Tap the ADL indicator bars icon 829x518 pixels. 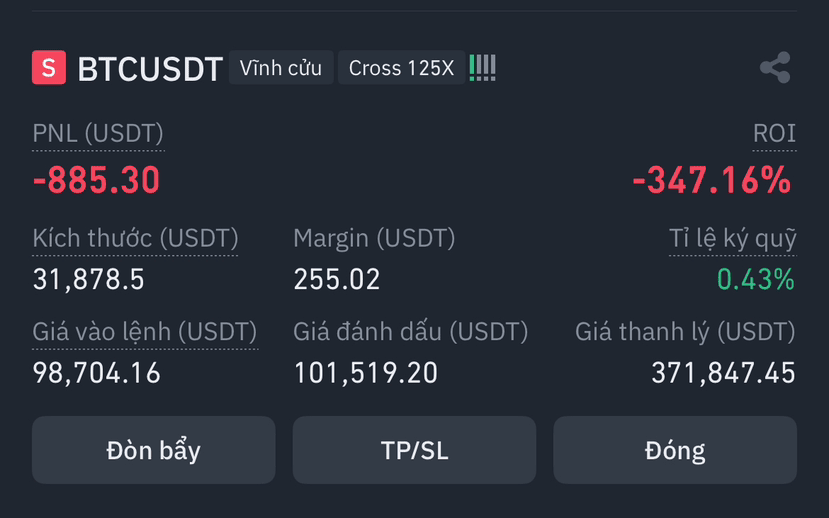click(x=482, y=68)
